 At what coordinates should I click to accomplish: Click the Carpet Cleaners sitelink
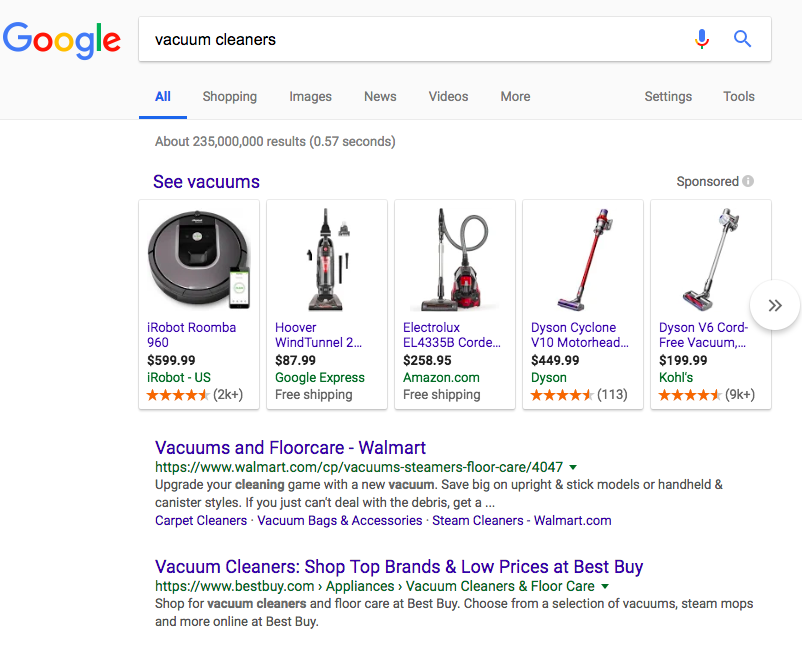pos(200,520)
